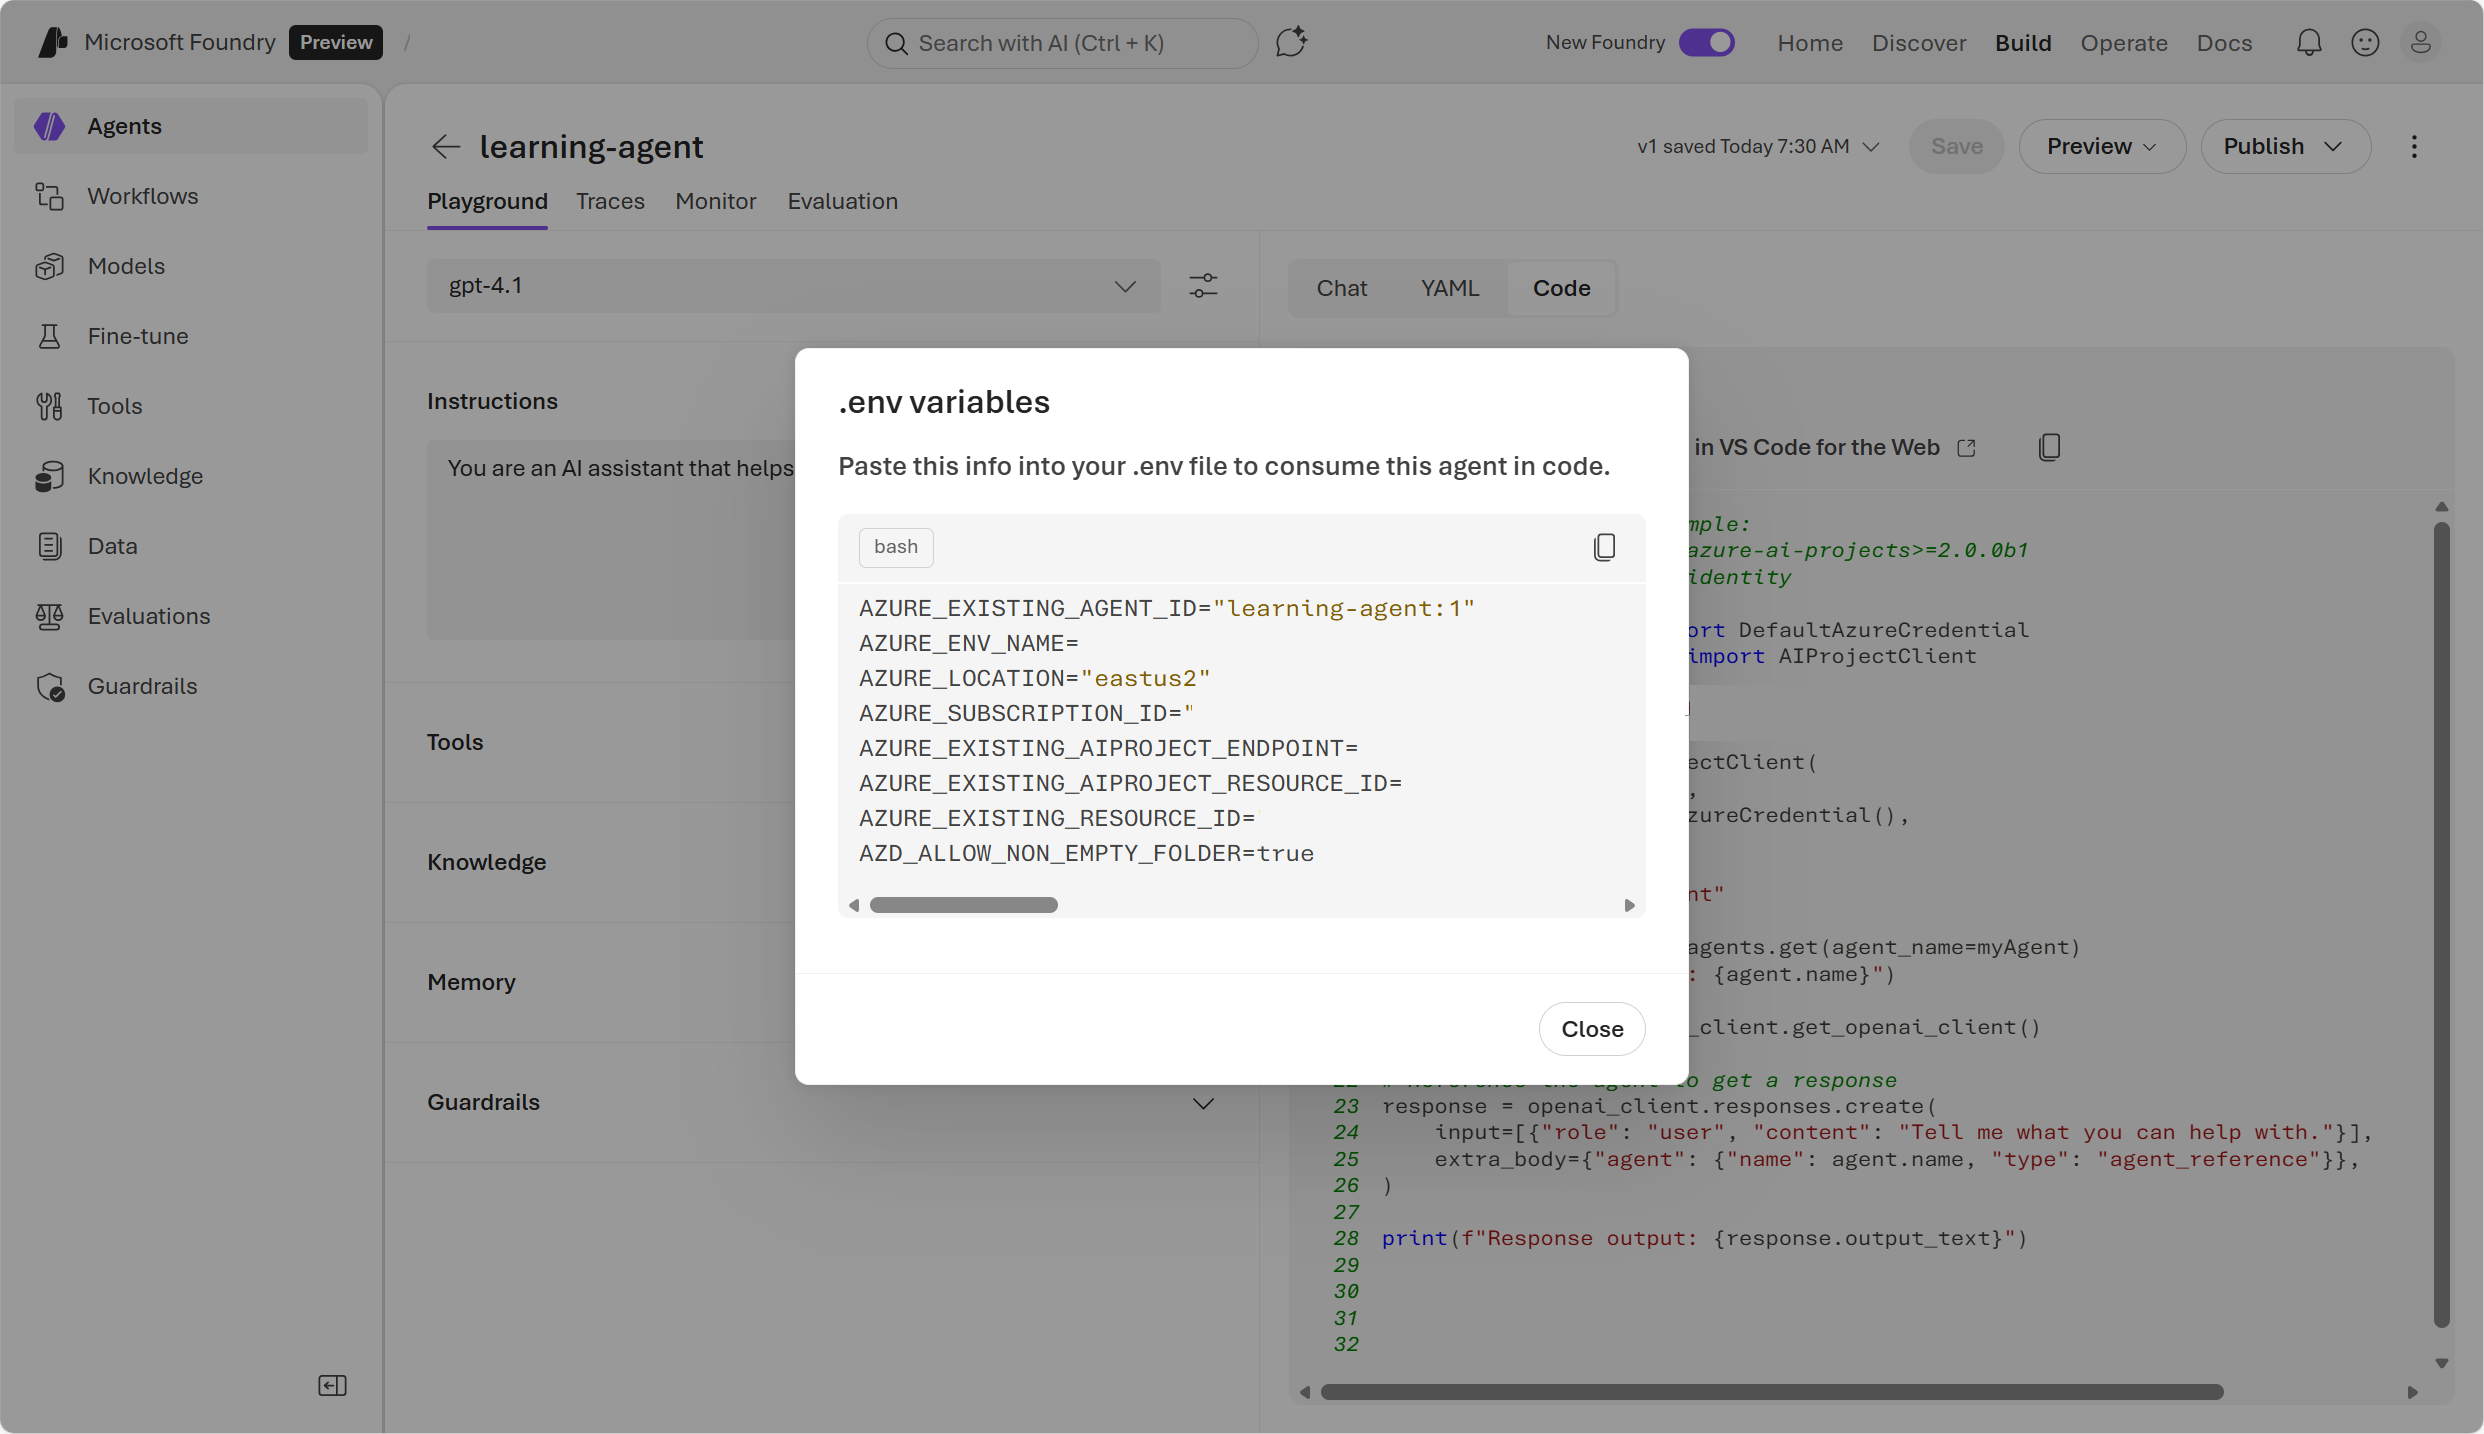Image resolution: width=2484 pixels, height=1434 pixels.
Task: Click the env code scroll left arrow
Action: (854, 905)
